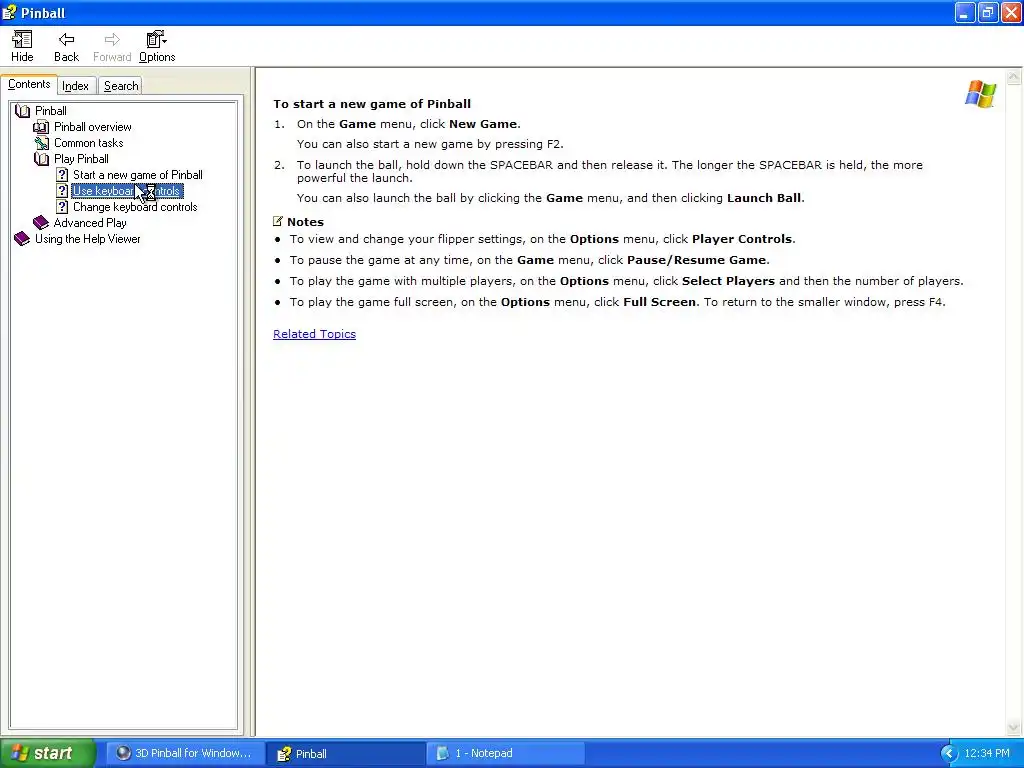1024x768 pixels.
Task: Switch to the Search tab
Action: tap(121, 86)
